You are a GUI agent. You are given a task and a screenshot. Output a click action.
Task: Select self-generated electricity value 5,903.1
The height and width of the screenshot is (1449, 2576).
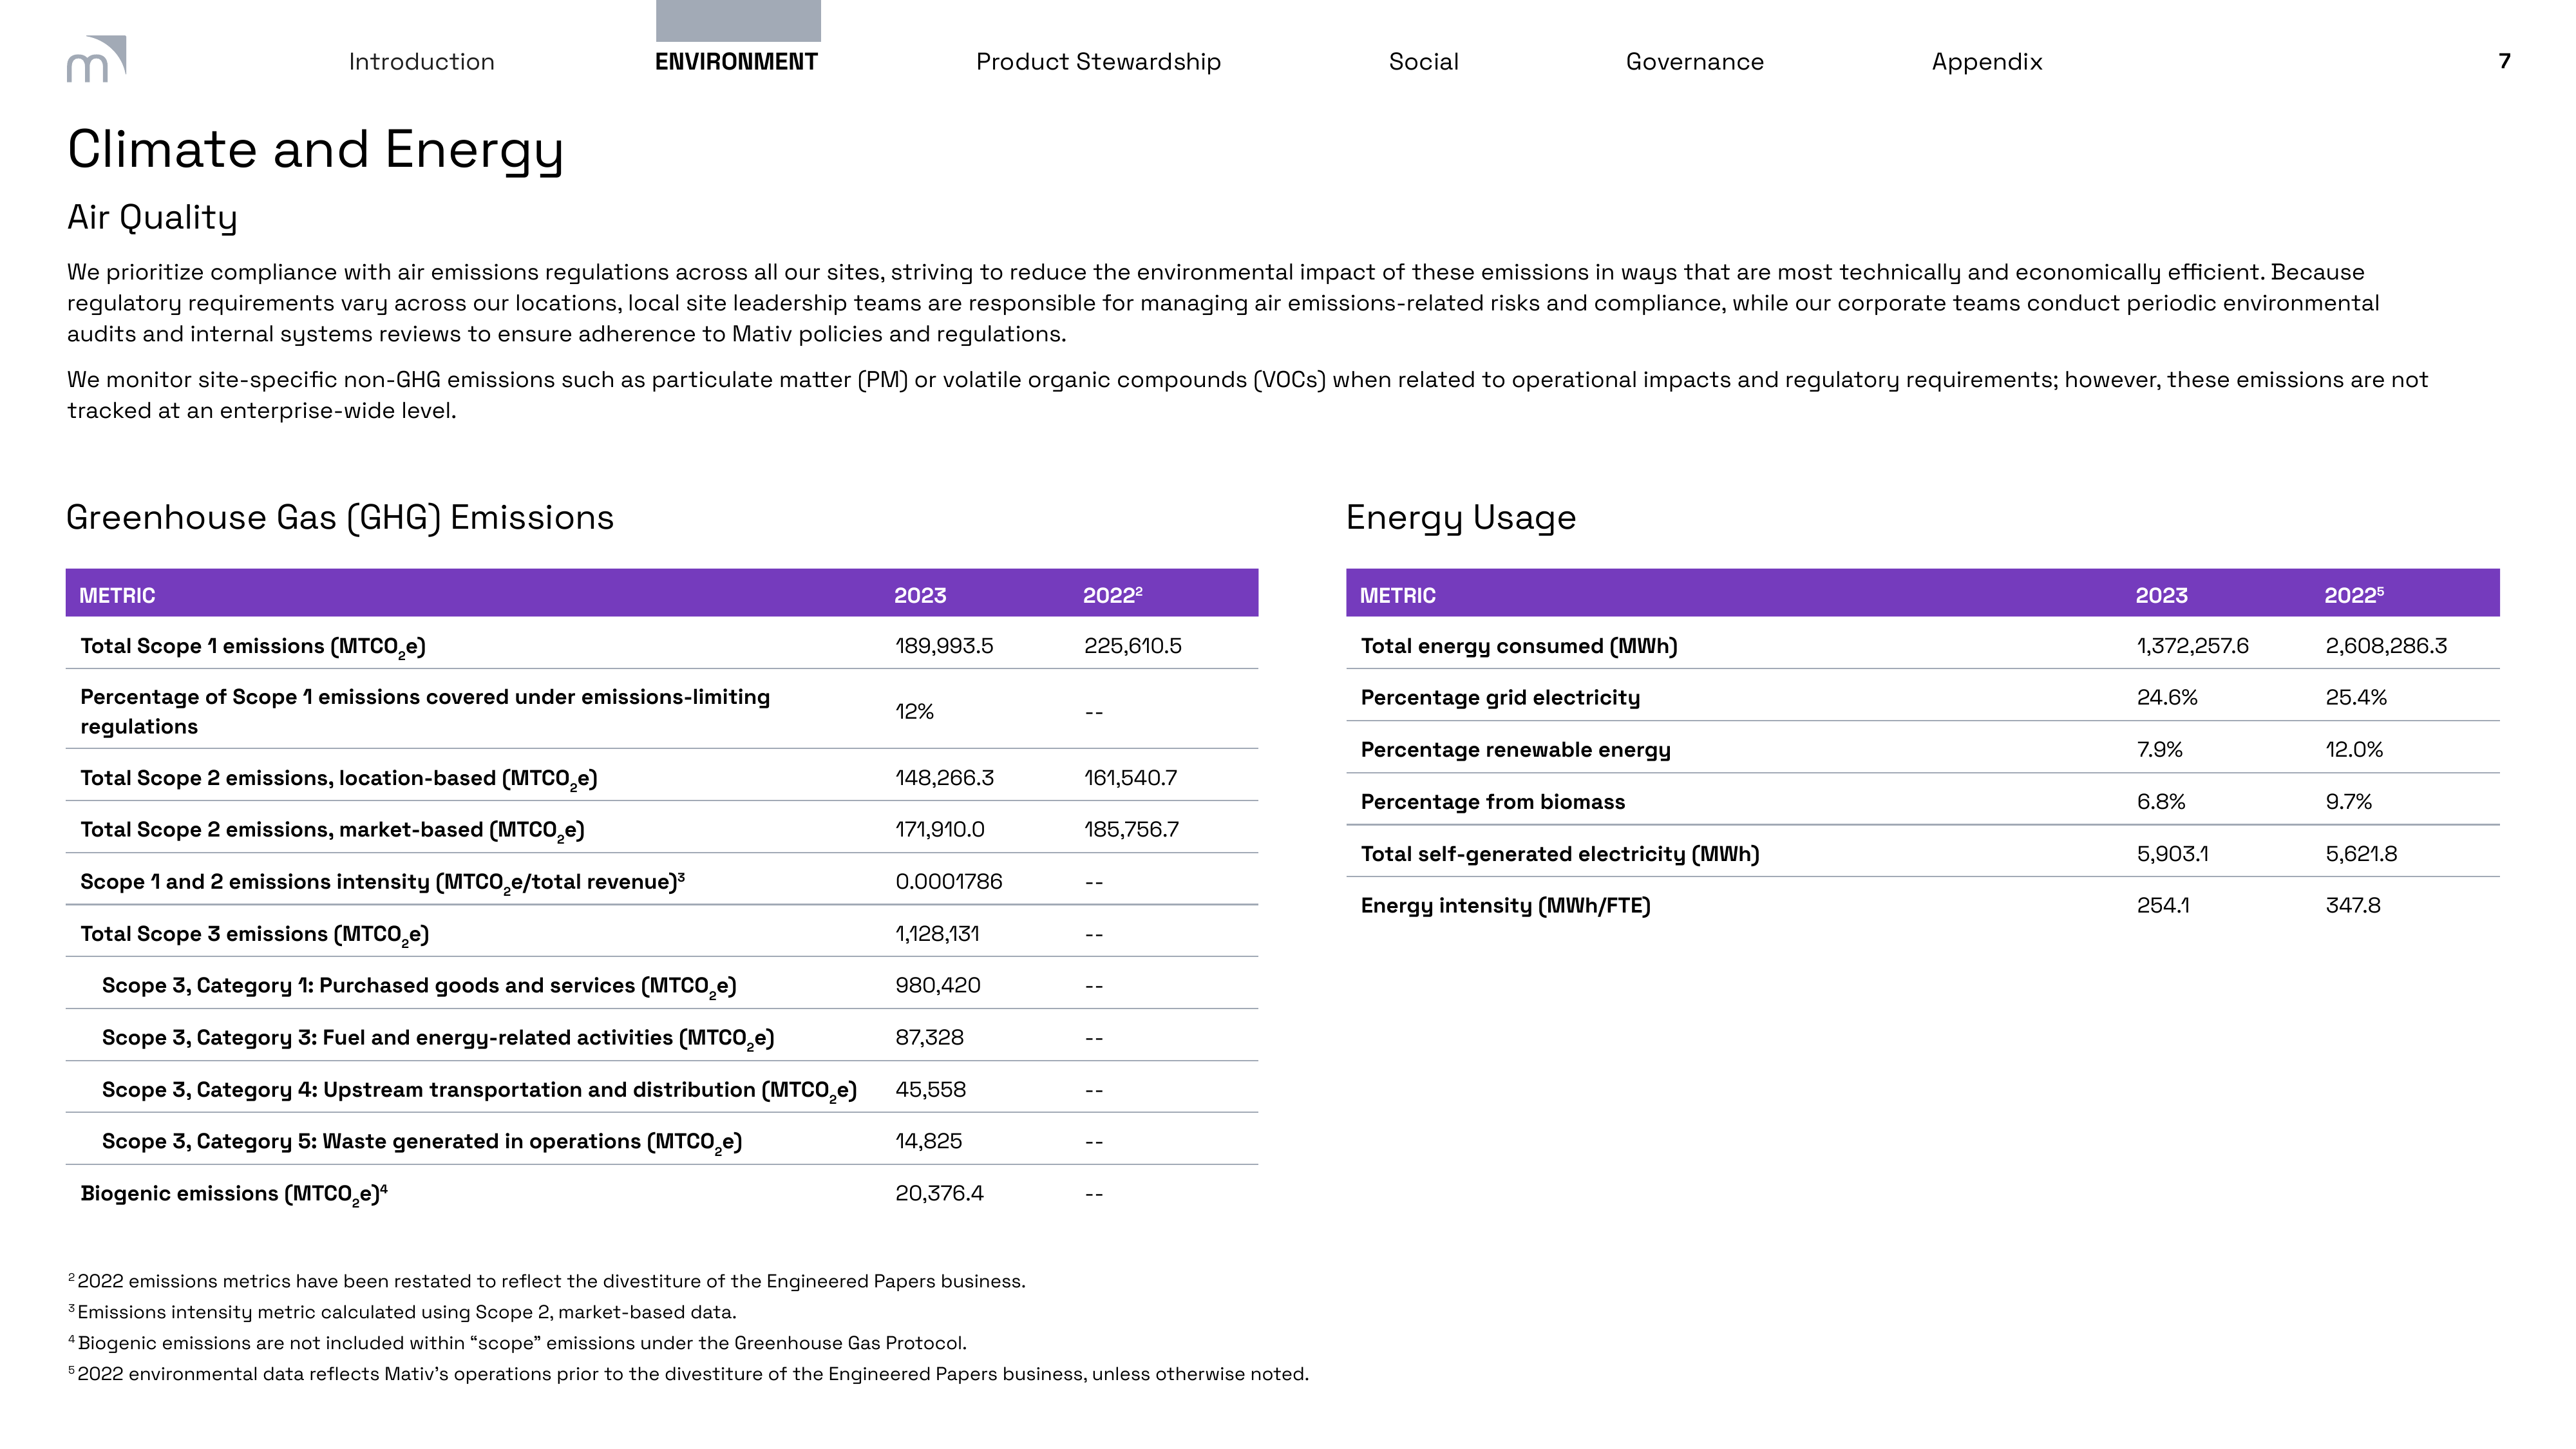2172,854
